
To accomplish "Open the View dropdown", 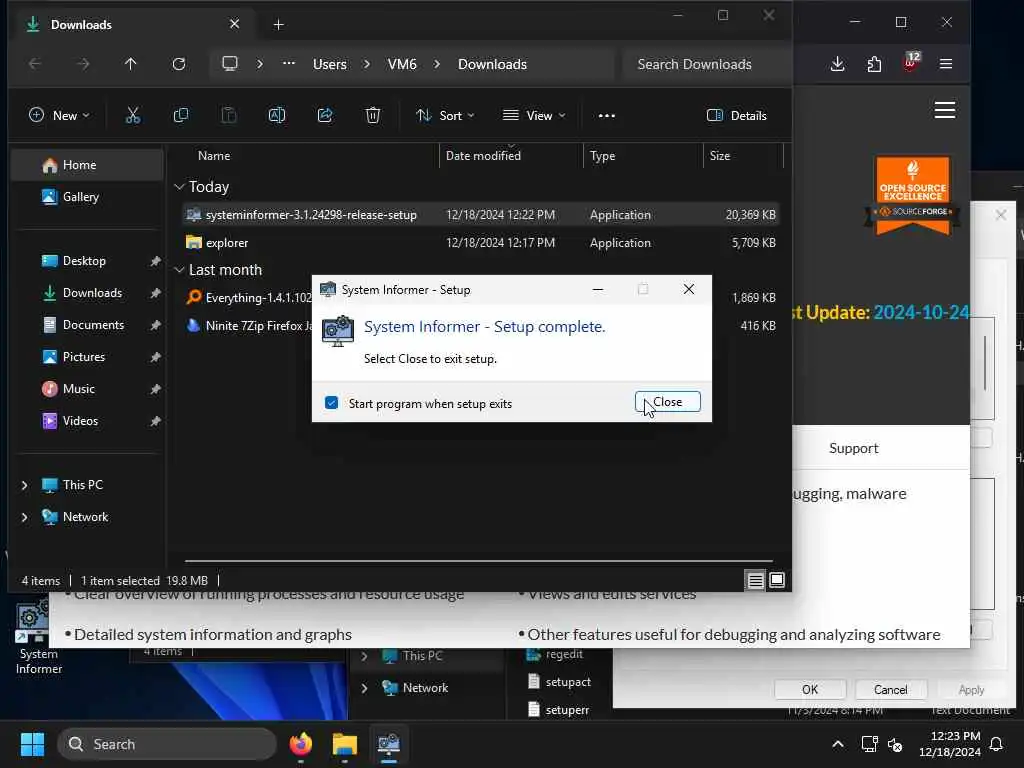I will click(534, 116).
